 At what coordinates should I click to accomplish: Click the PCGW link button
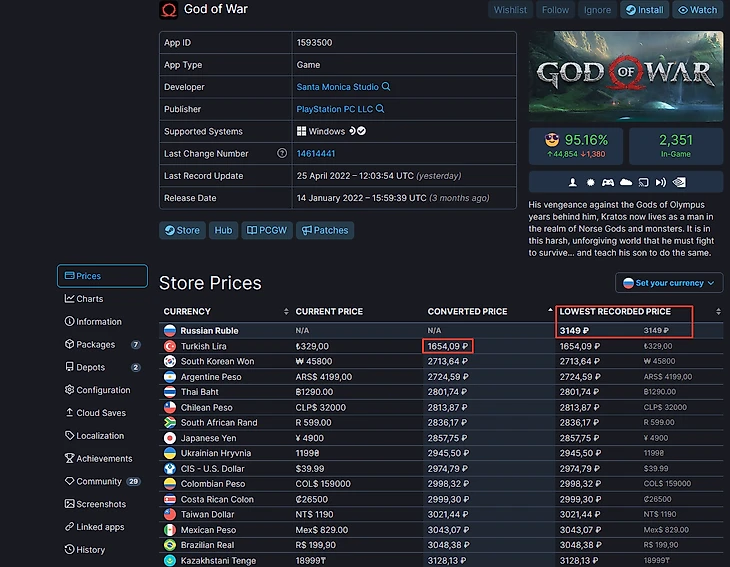267,230
